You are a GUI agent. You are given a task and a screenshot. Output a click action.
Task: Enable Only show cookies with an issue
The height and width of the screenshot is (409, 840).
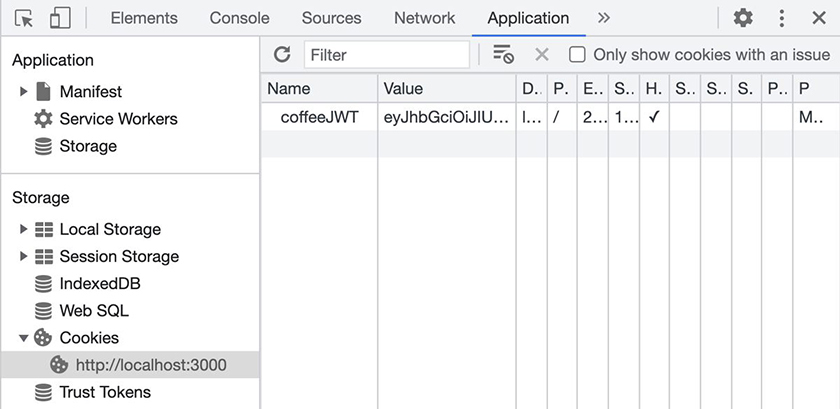(577, 55)
